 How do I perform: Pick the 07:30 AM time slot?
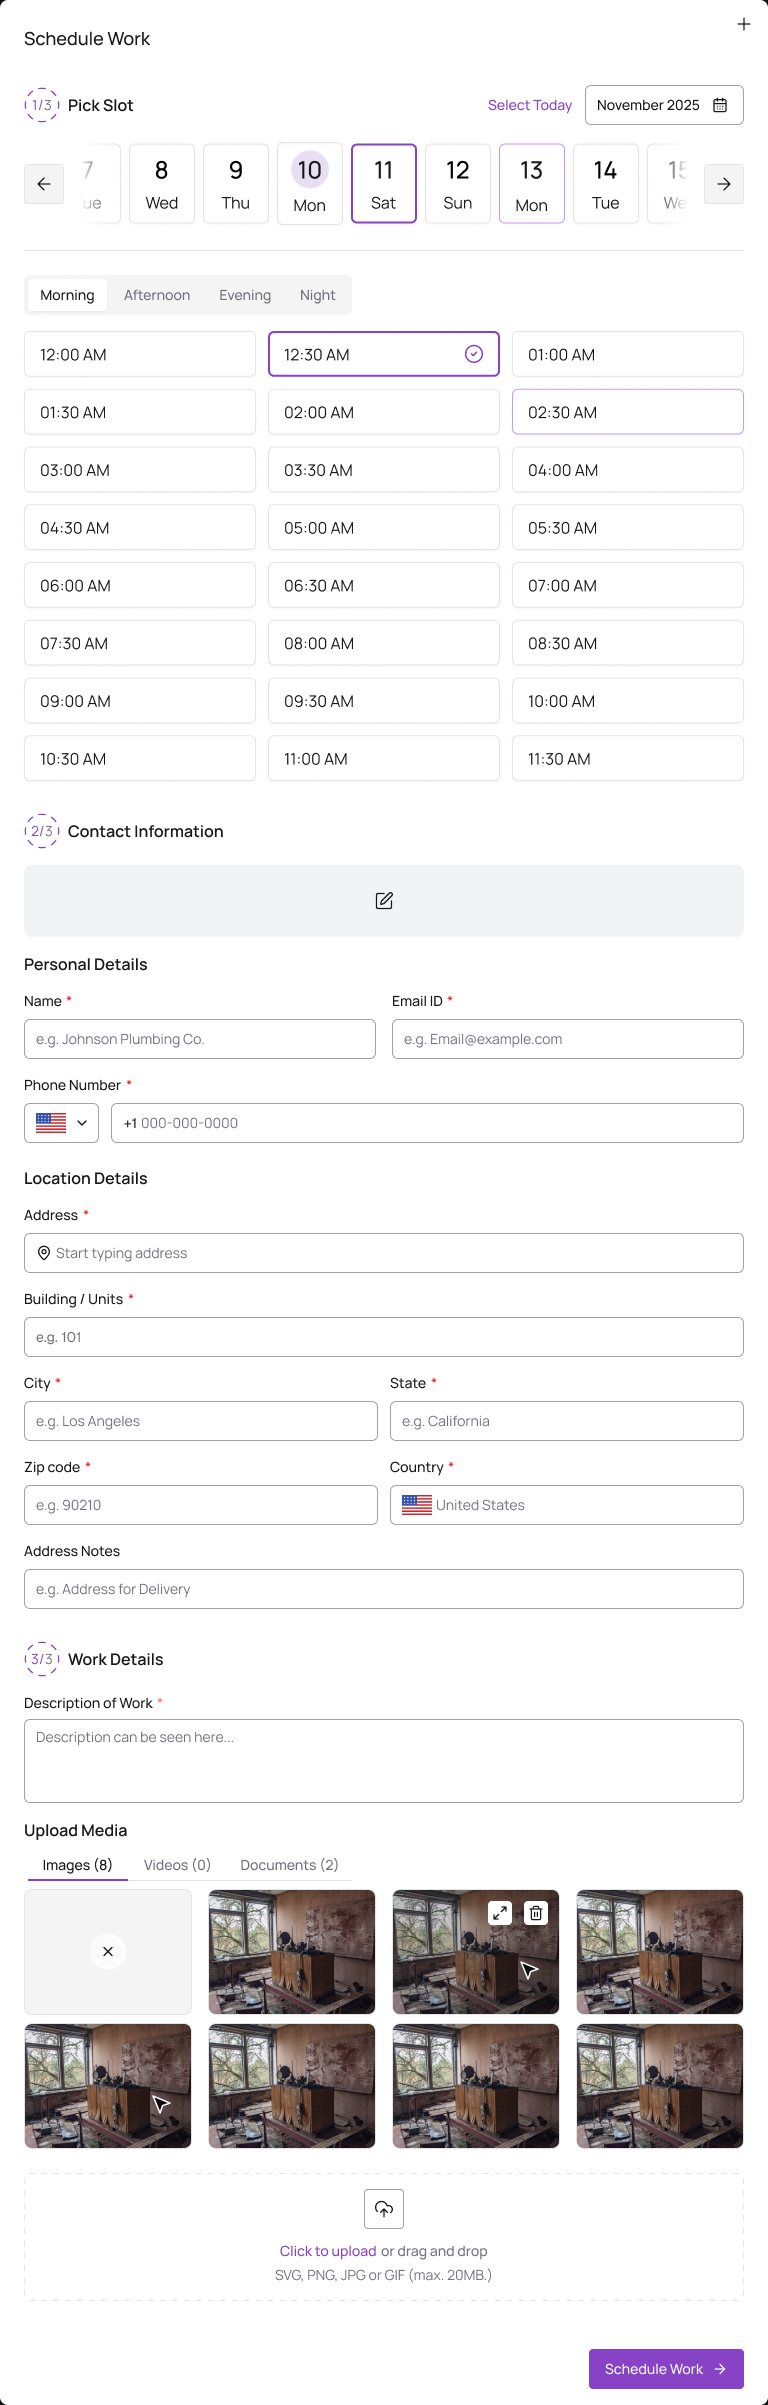[140, 643]
